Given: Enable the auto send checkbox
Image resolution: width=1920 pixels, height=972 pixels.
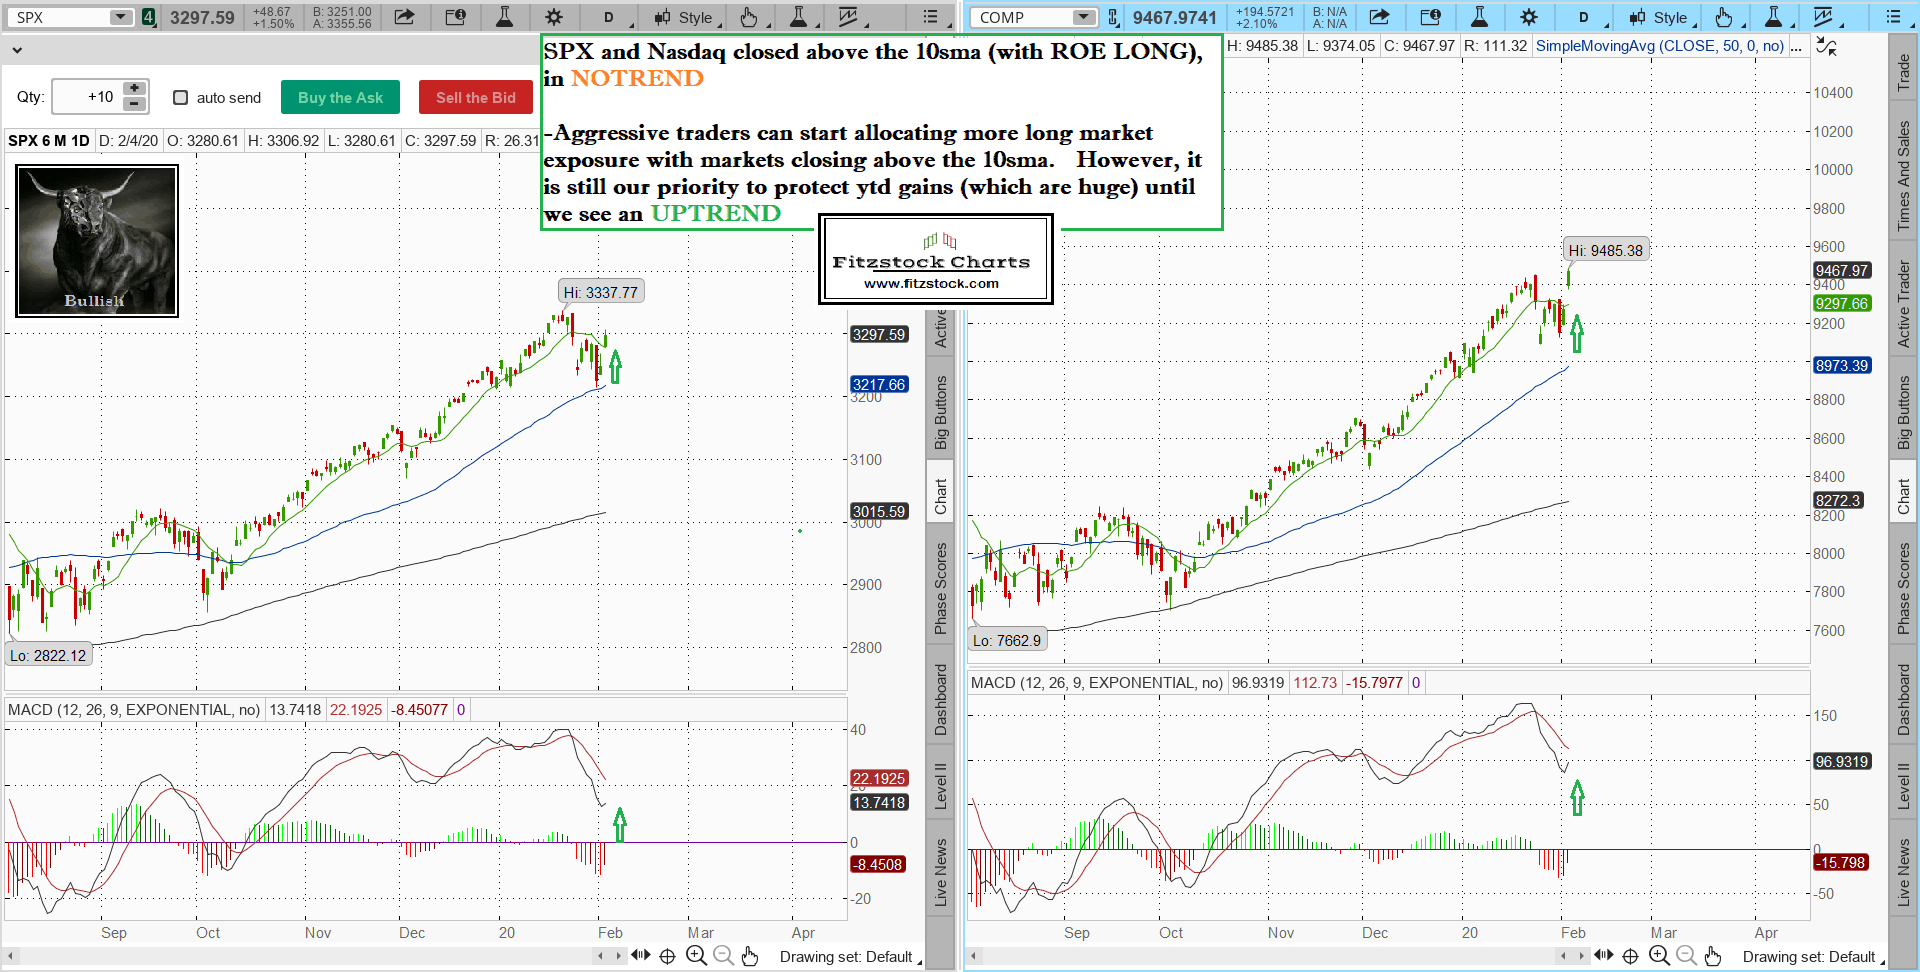Looking at the screenshot, I should 181,97.
